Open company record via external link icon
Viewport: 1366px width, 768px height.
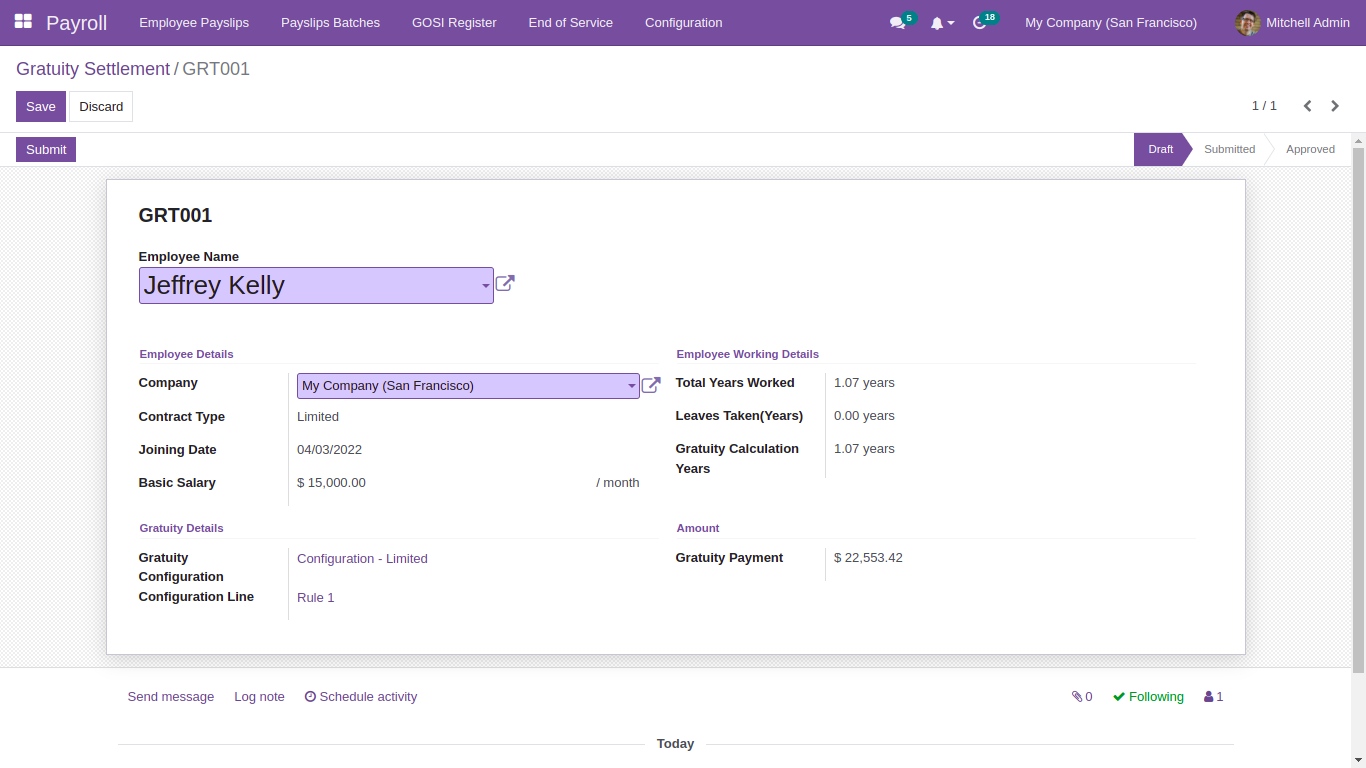[x=650, y=384]
